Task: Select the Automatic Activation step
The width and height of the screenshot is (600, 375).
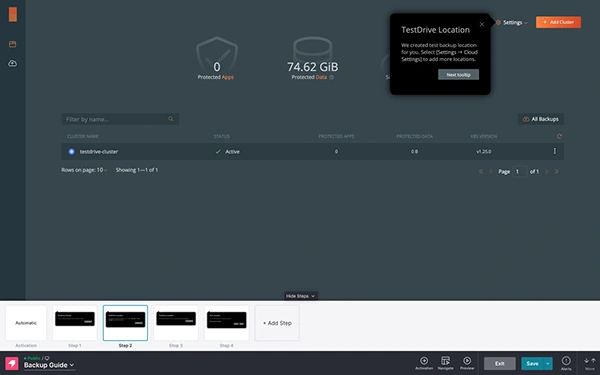Action: point(26,323)
